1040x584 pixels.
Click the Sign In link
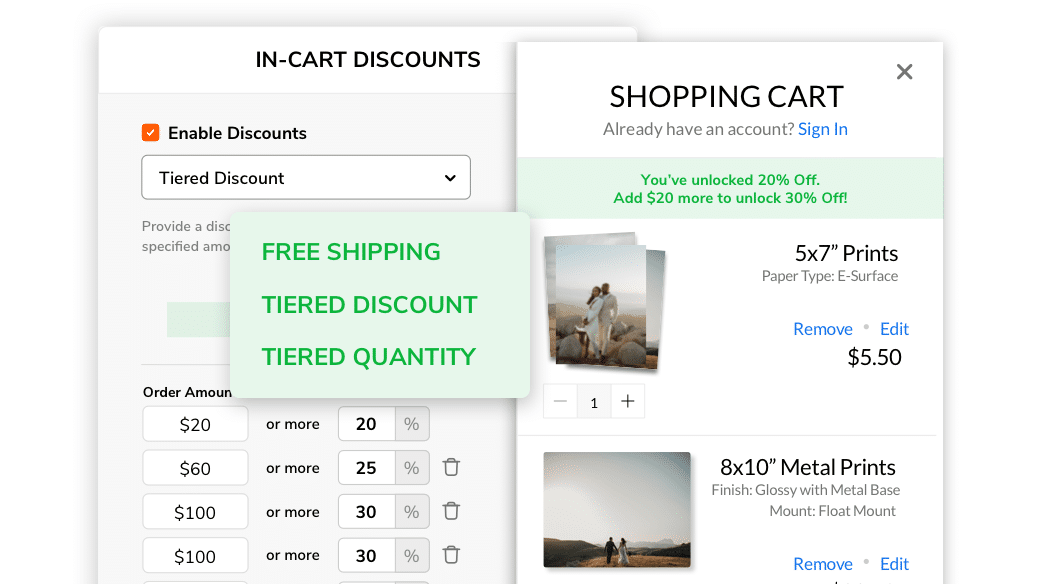tap(822, 128)
